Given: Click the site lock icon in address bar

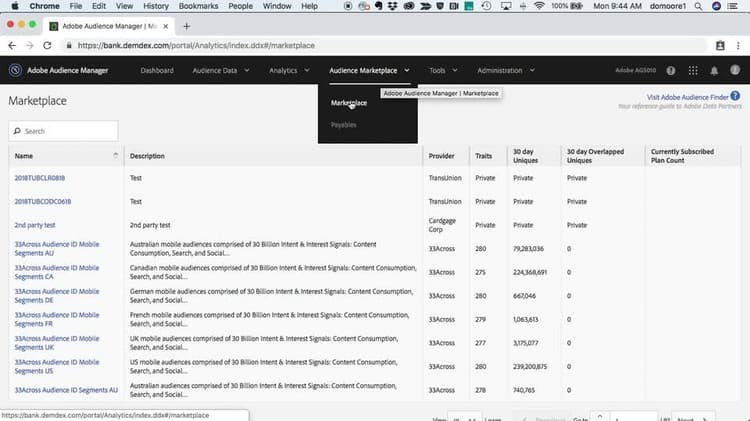Looking at the screenshot, I should 69,45.
